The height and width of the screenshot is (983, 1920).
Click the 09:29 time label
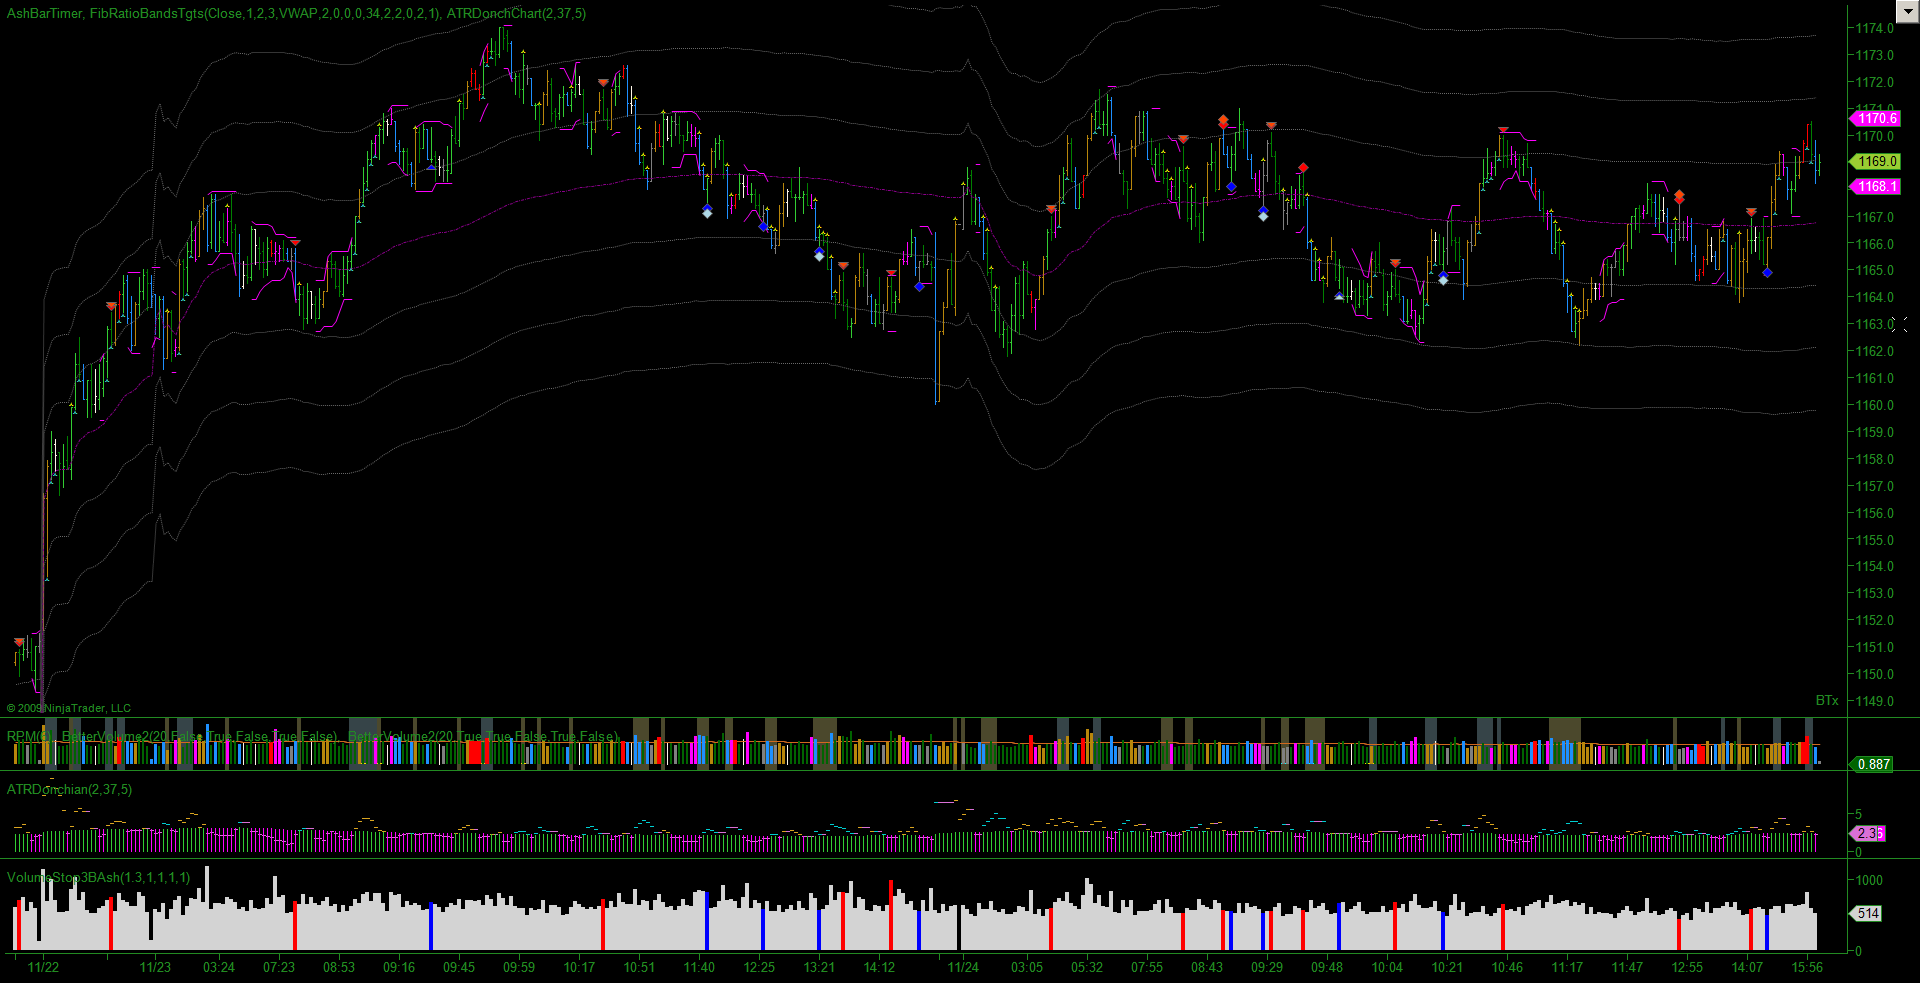coord(1267,967)
